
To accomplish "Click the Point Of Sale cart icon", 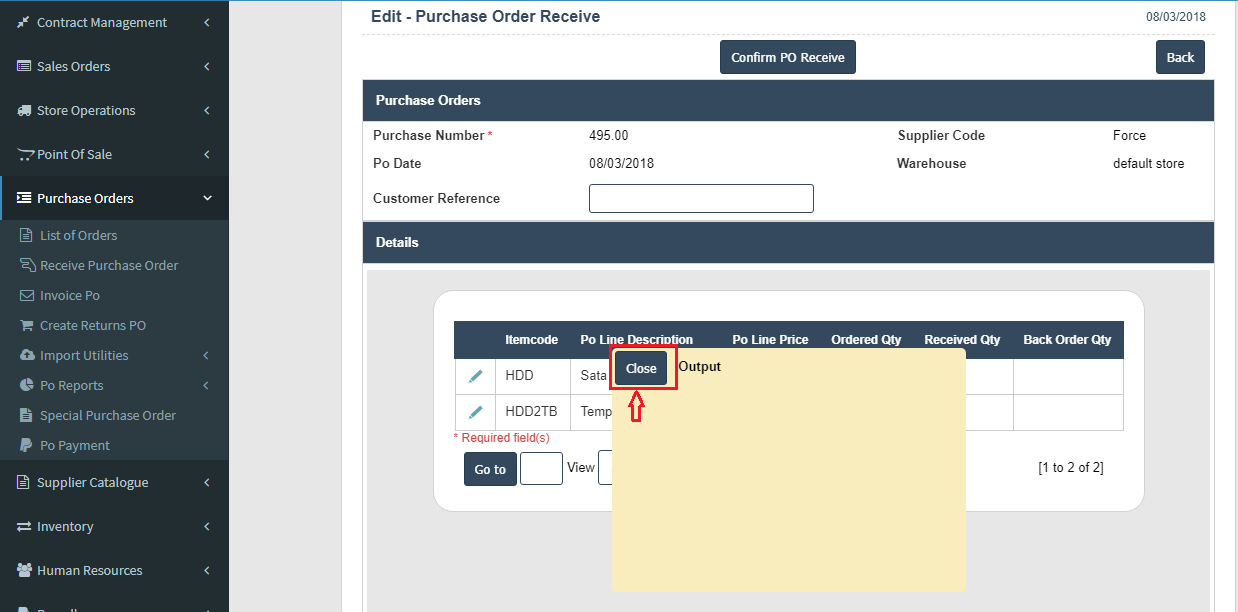I will pos(25,154).
